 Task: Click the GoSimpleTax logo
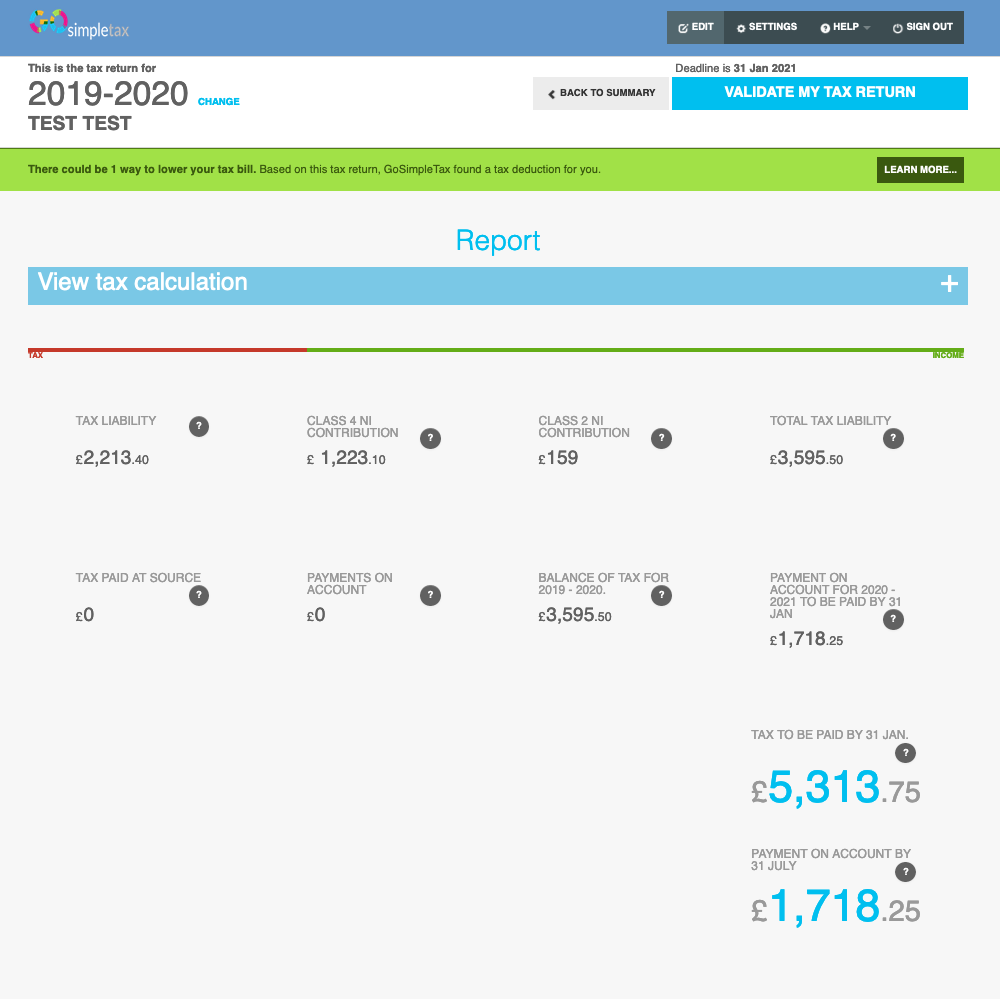[x=79, y=24]
